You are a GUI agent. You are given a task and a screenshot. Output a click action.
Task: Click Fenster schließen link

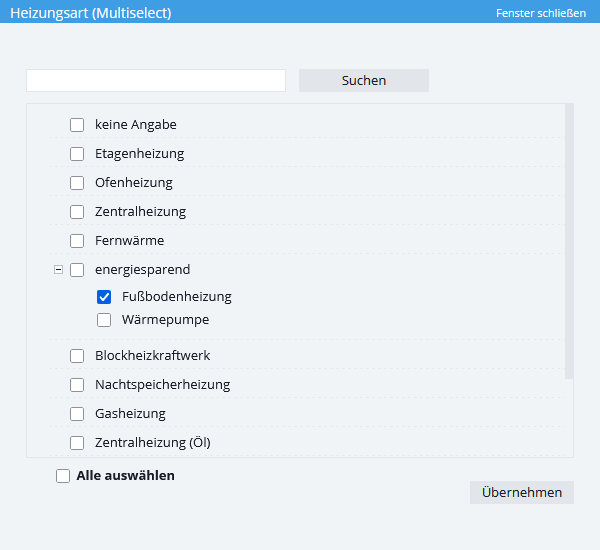click(541, 13)
